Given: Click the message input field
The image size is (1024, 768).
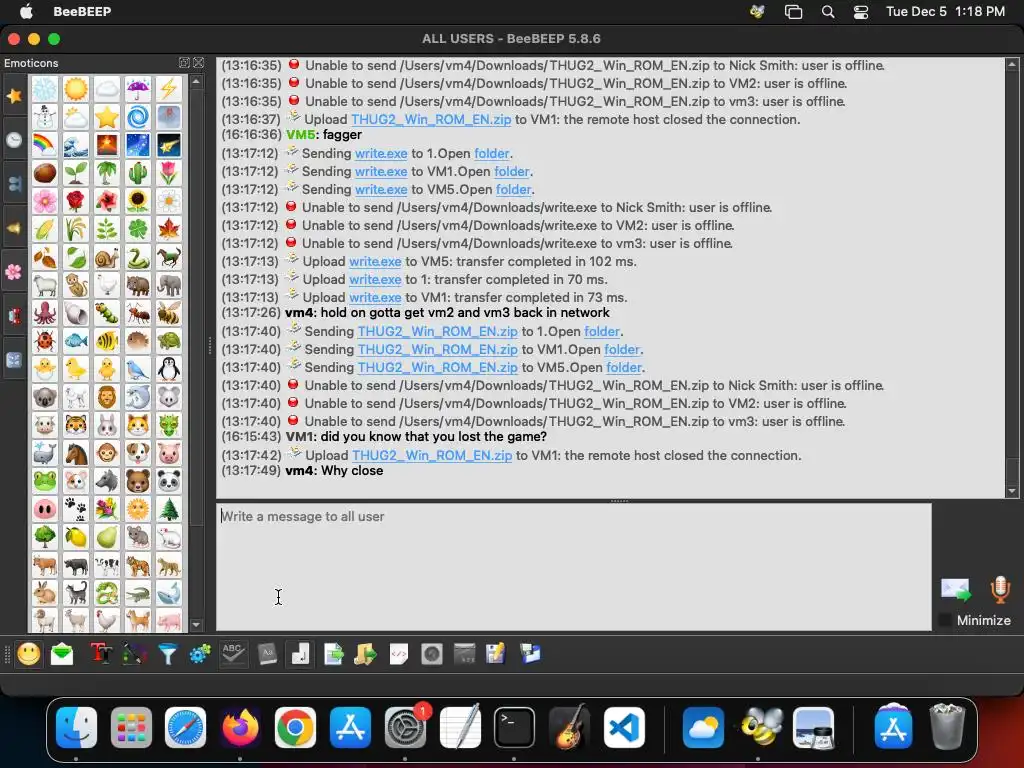Looking at the screenshot, I should click(x=573, y=567).
